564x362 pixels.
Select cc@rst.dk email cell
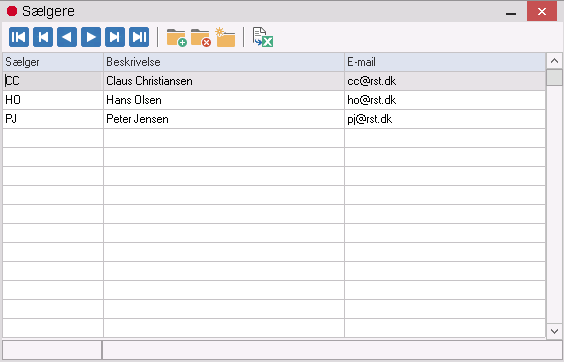pyautogui.click(x=445, y=81)
